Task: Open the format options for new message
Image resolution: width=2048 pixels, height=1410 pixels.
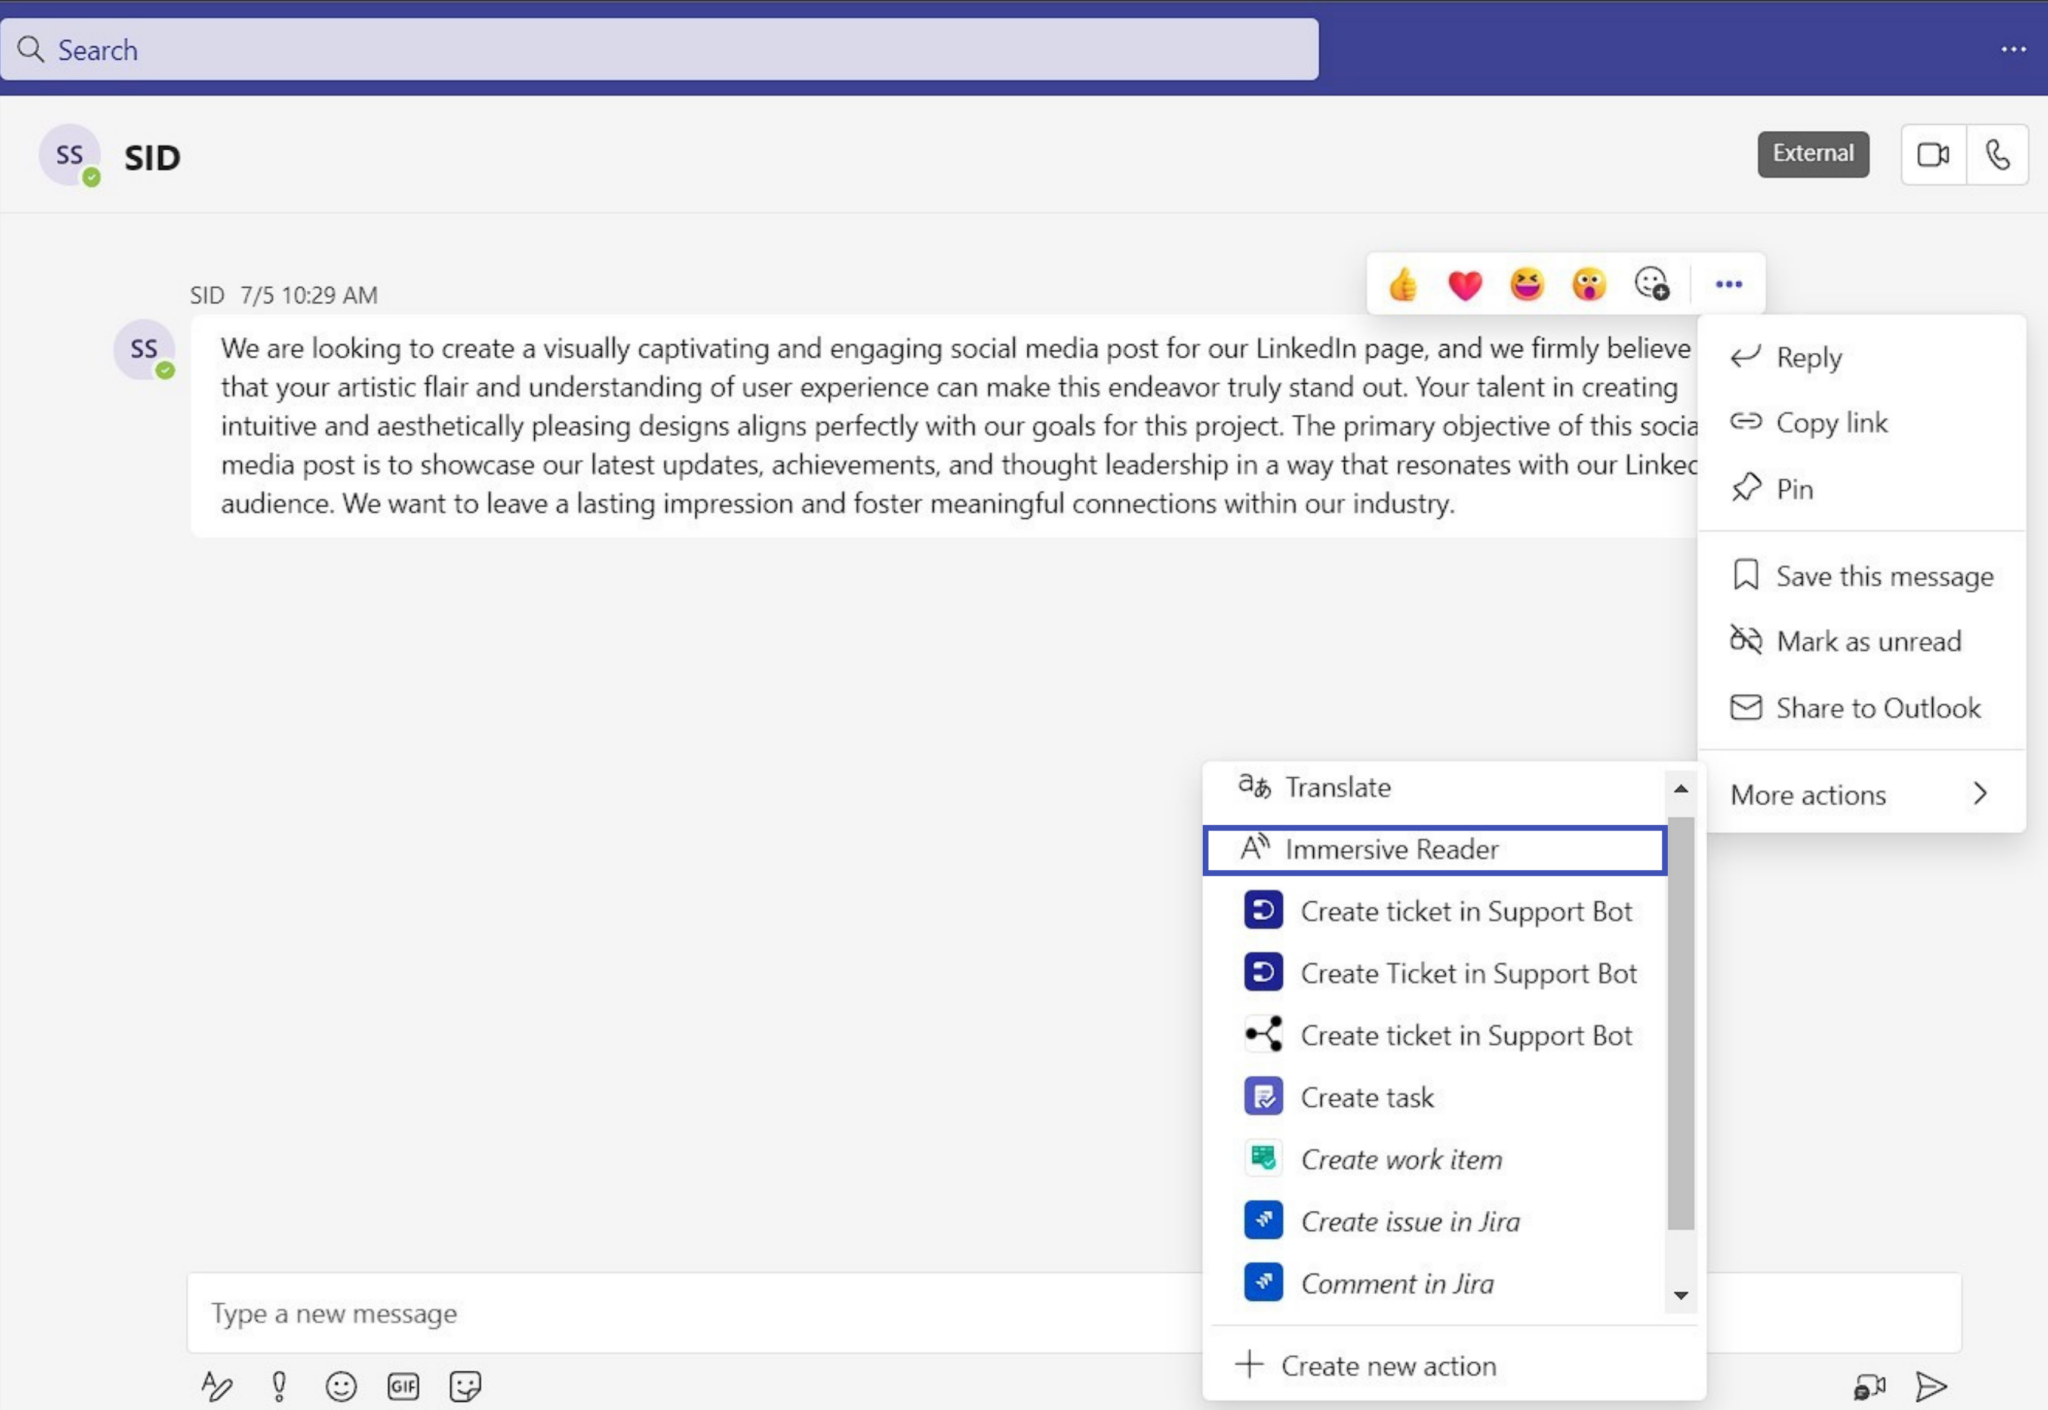Action: [x=216, y=1386]
